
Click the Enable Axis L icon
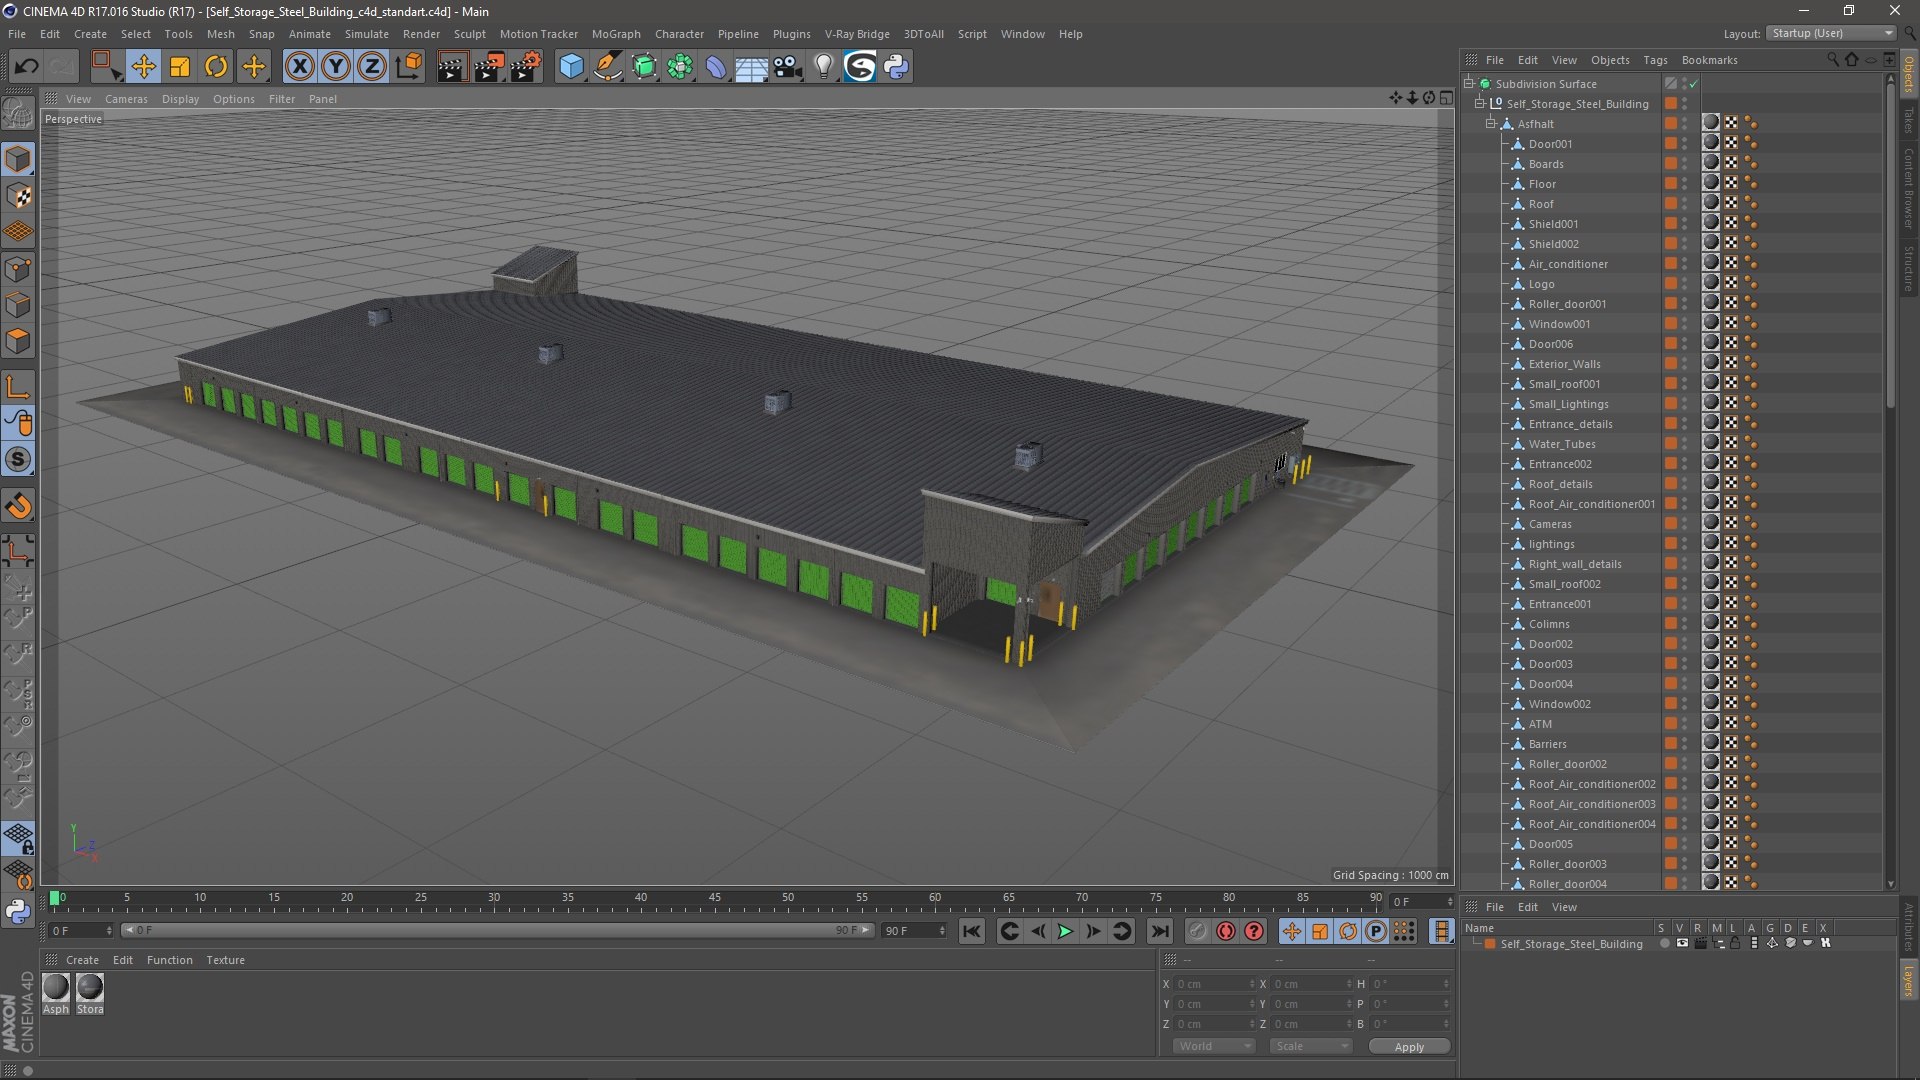18,387
